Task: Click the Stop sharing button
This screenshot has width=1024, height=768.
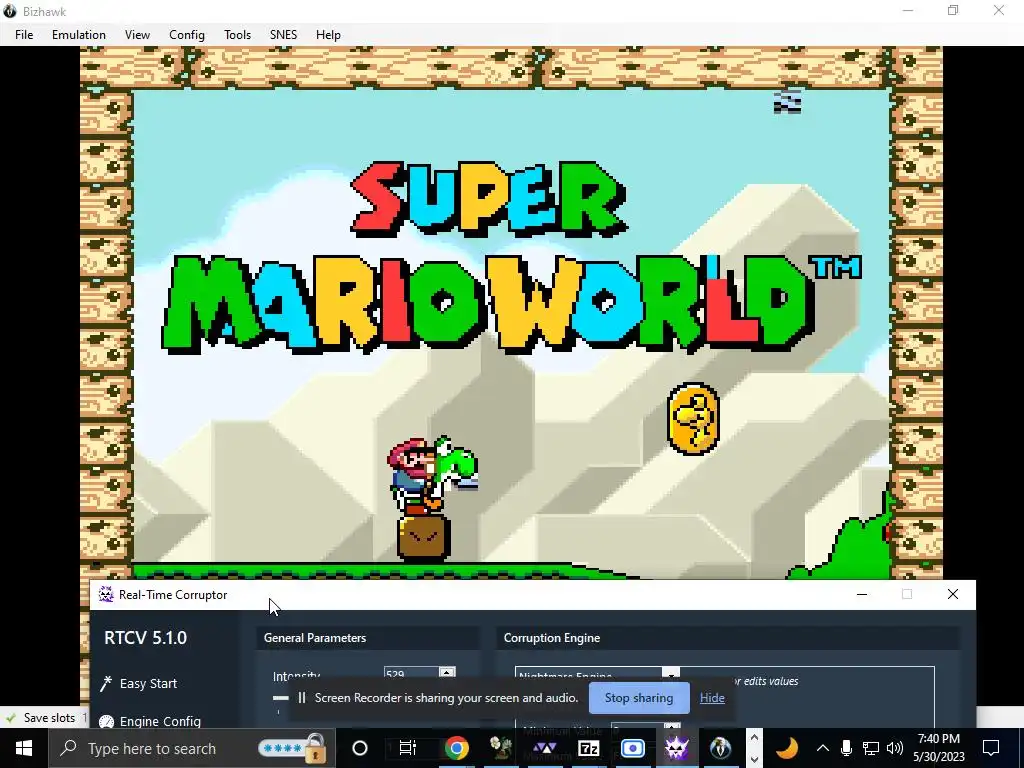Action: [x=639, y=697]
